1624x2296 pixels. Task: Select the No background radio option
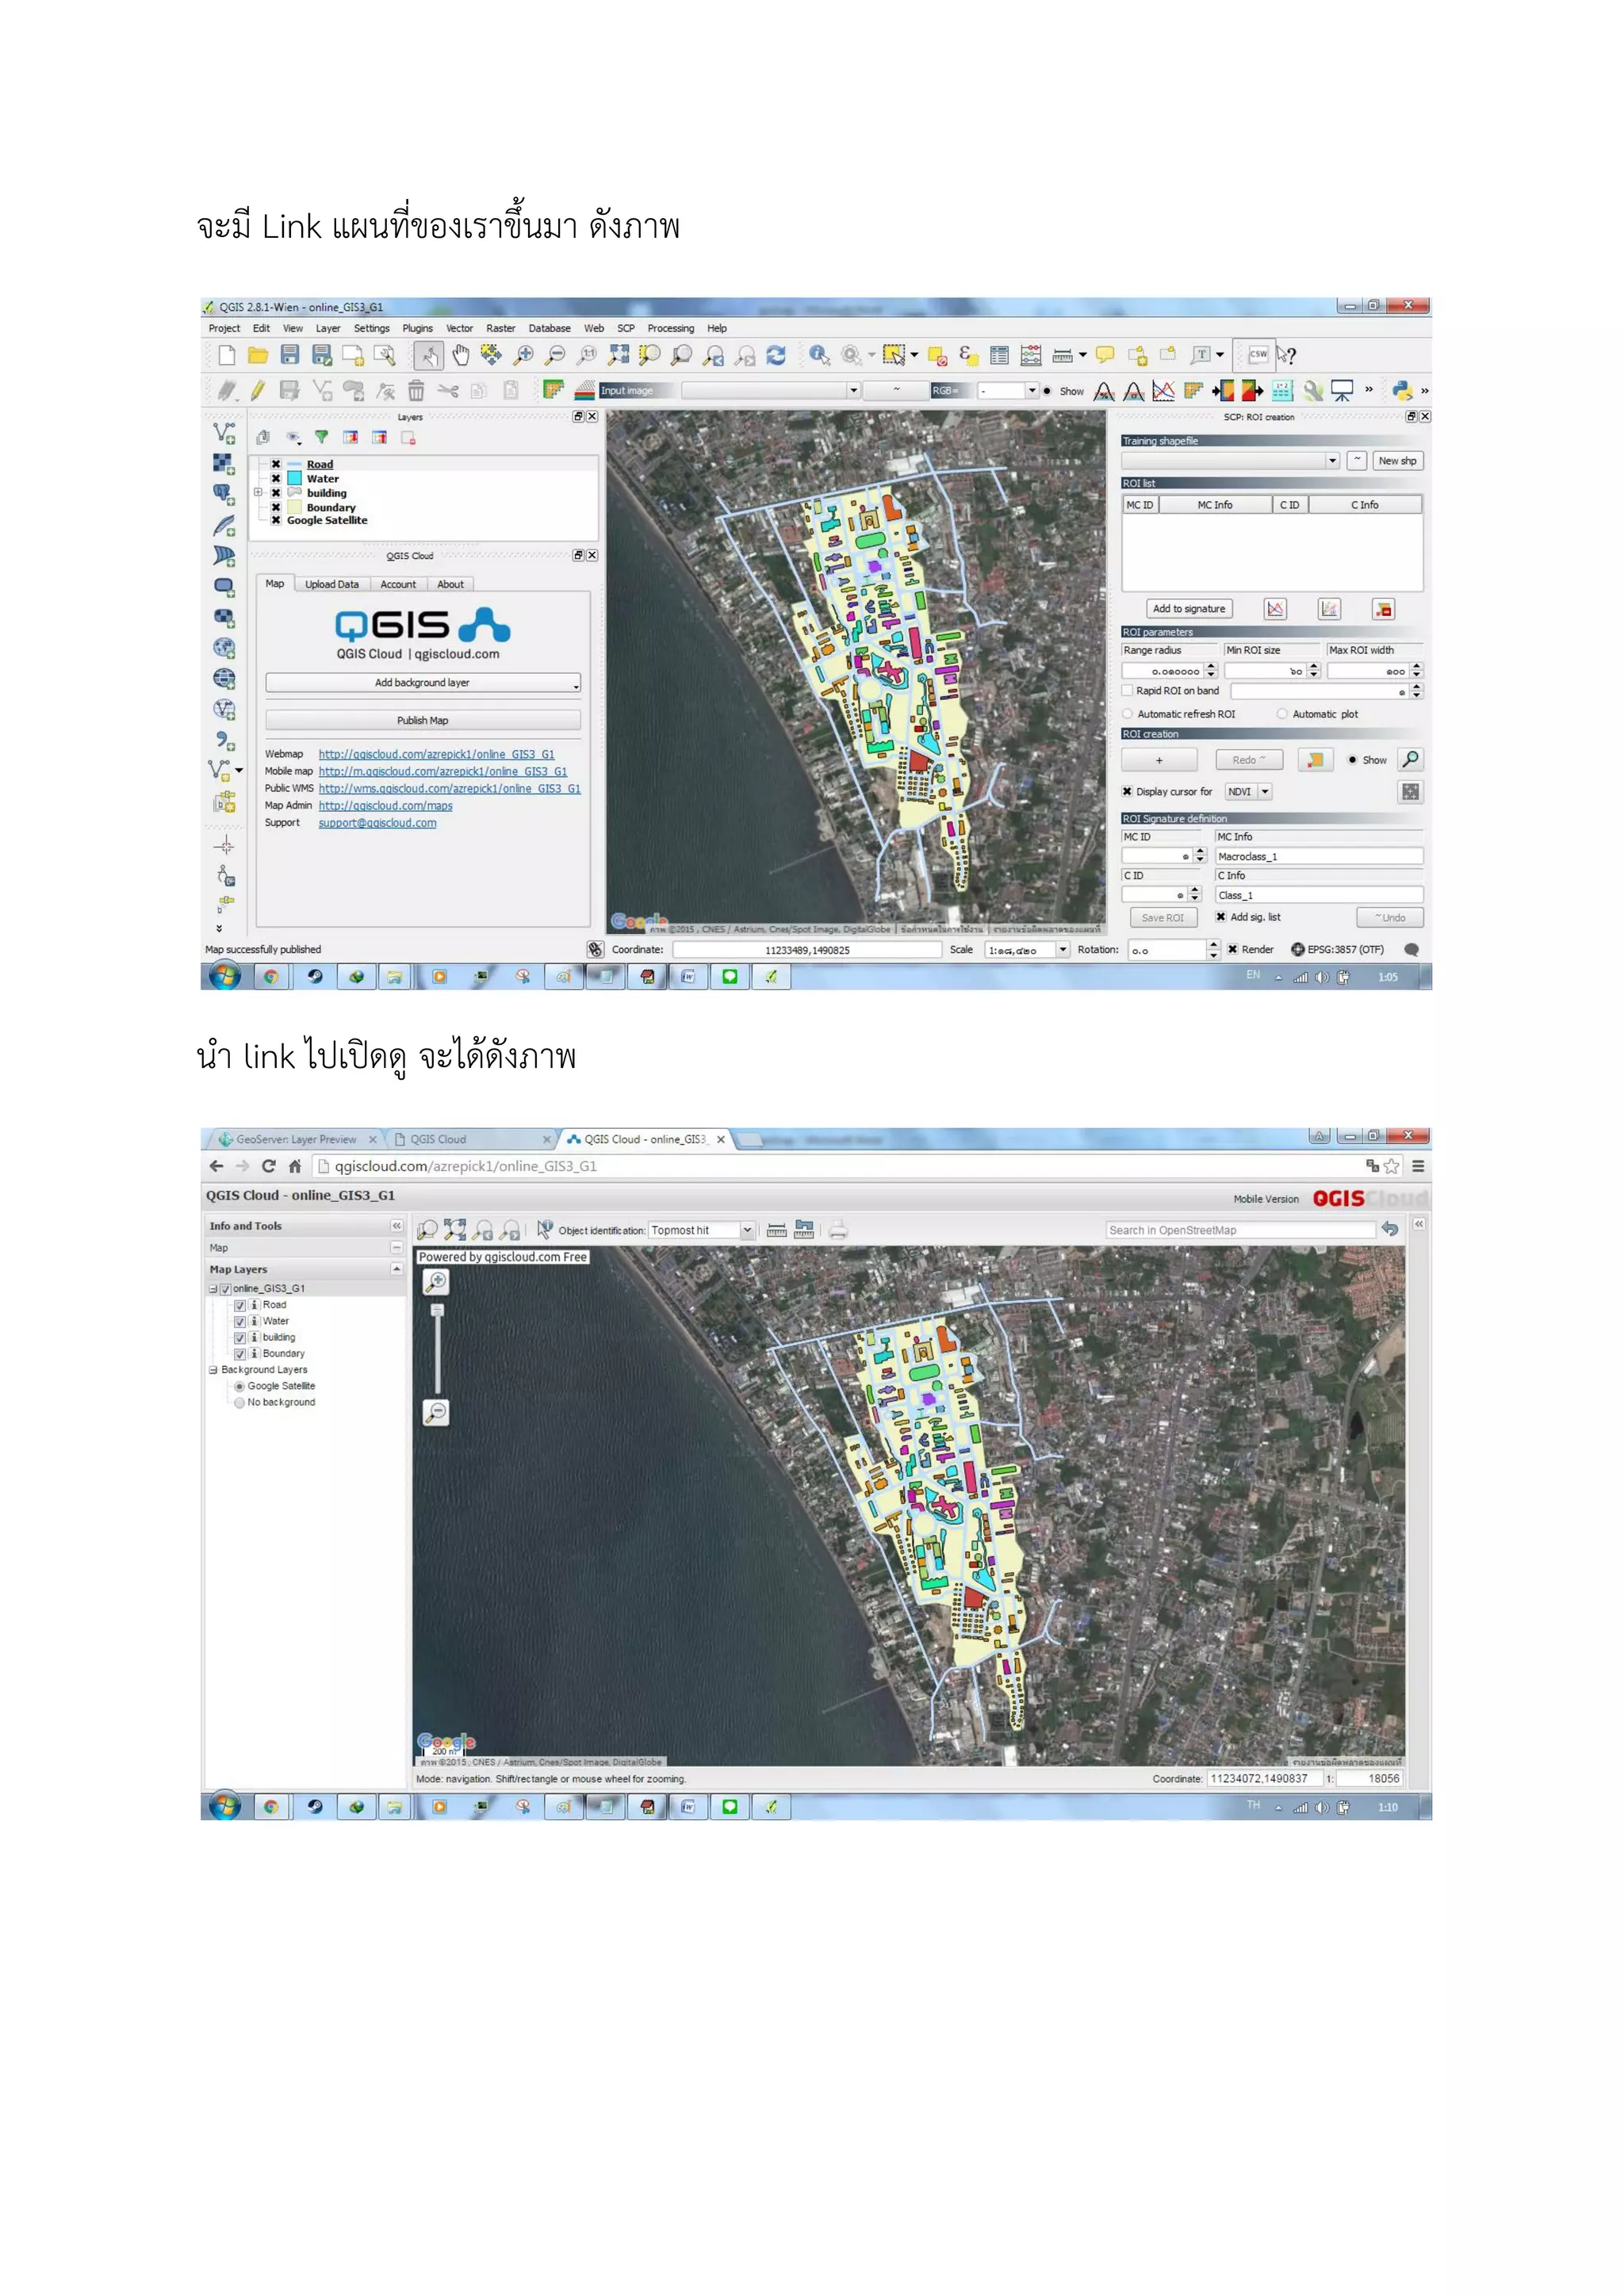[240, 1403]
